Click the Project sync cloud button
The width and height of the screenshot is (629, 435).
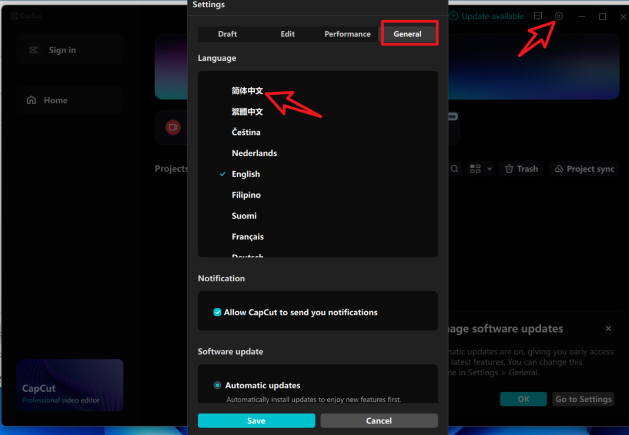(584, 169)
